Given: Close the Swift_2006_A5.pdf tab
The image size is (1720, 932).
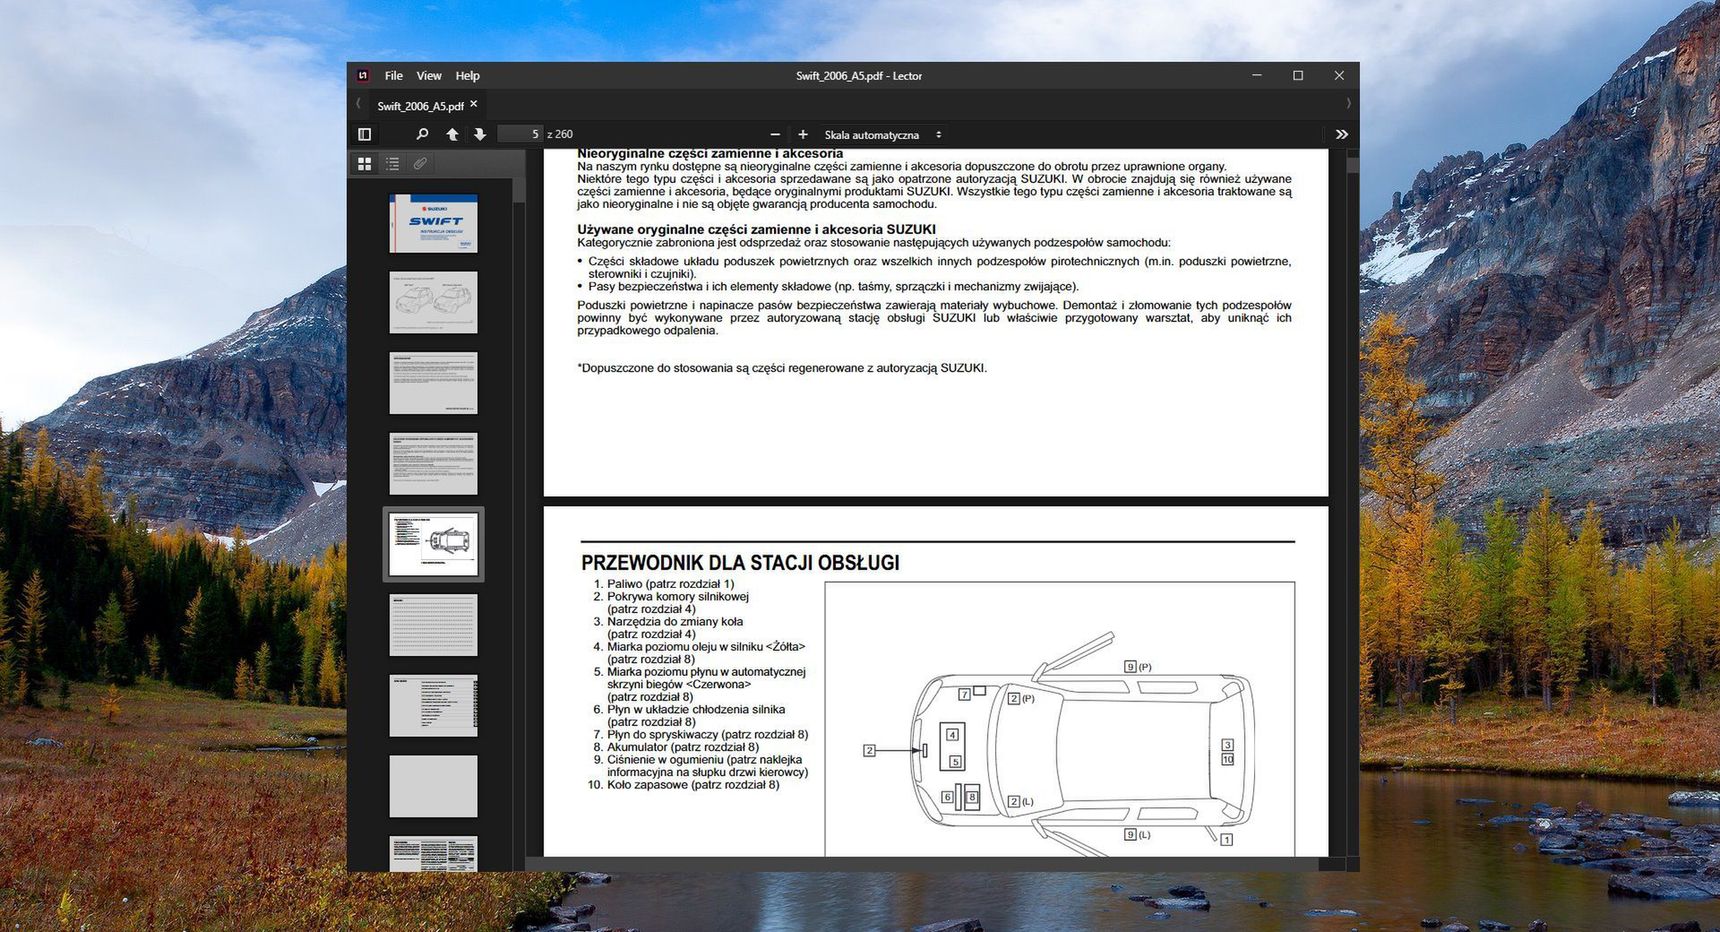Looking at the screenshot, I should click(474, 104).
